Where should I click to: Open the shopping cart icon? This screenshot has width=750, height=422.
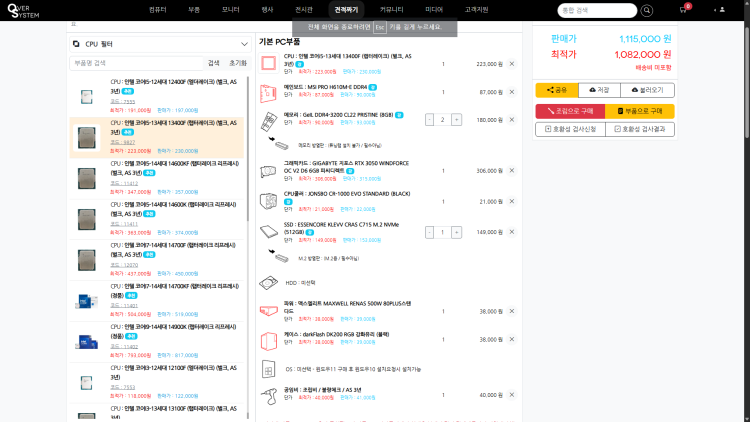pos(683,9)
